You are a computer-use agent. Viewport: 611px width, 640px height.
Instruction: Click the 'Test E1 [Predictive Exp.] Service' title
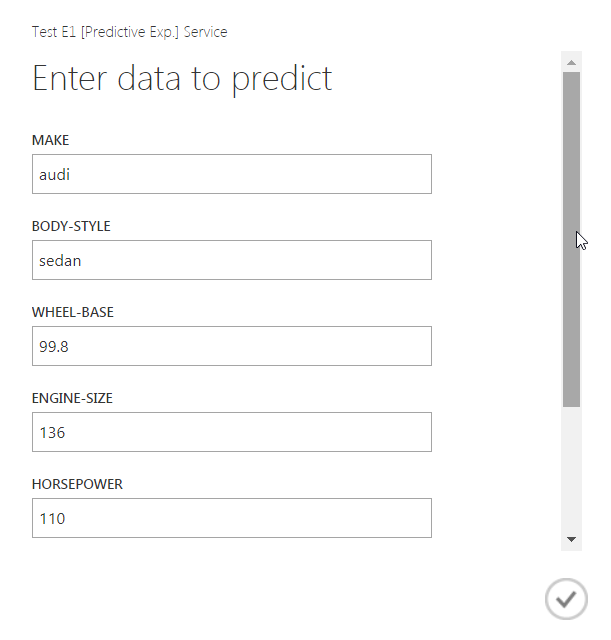click(130, 32)
